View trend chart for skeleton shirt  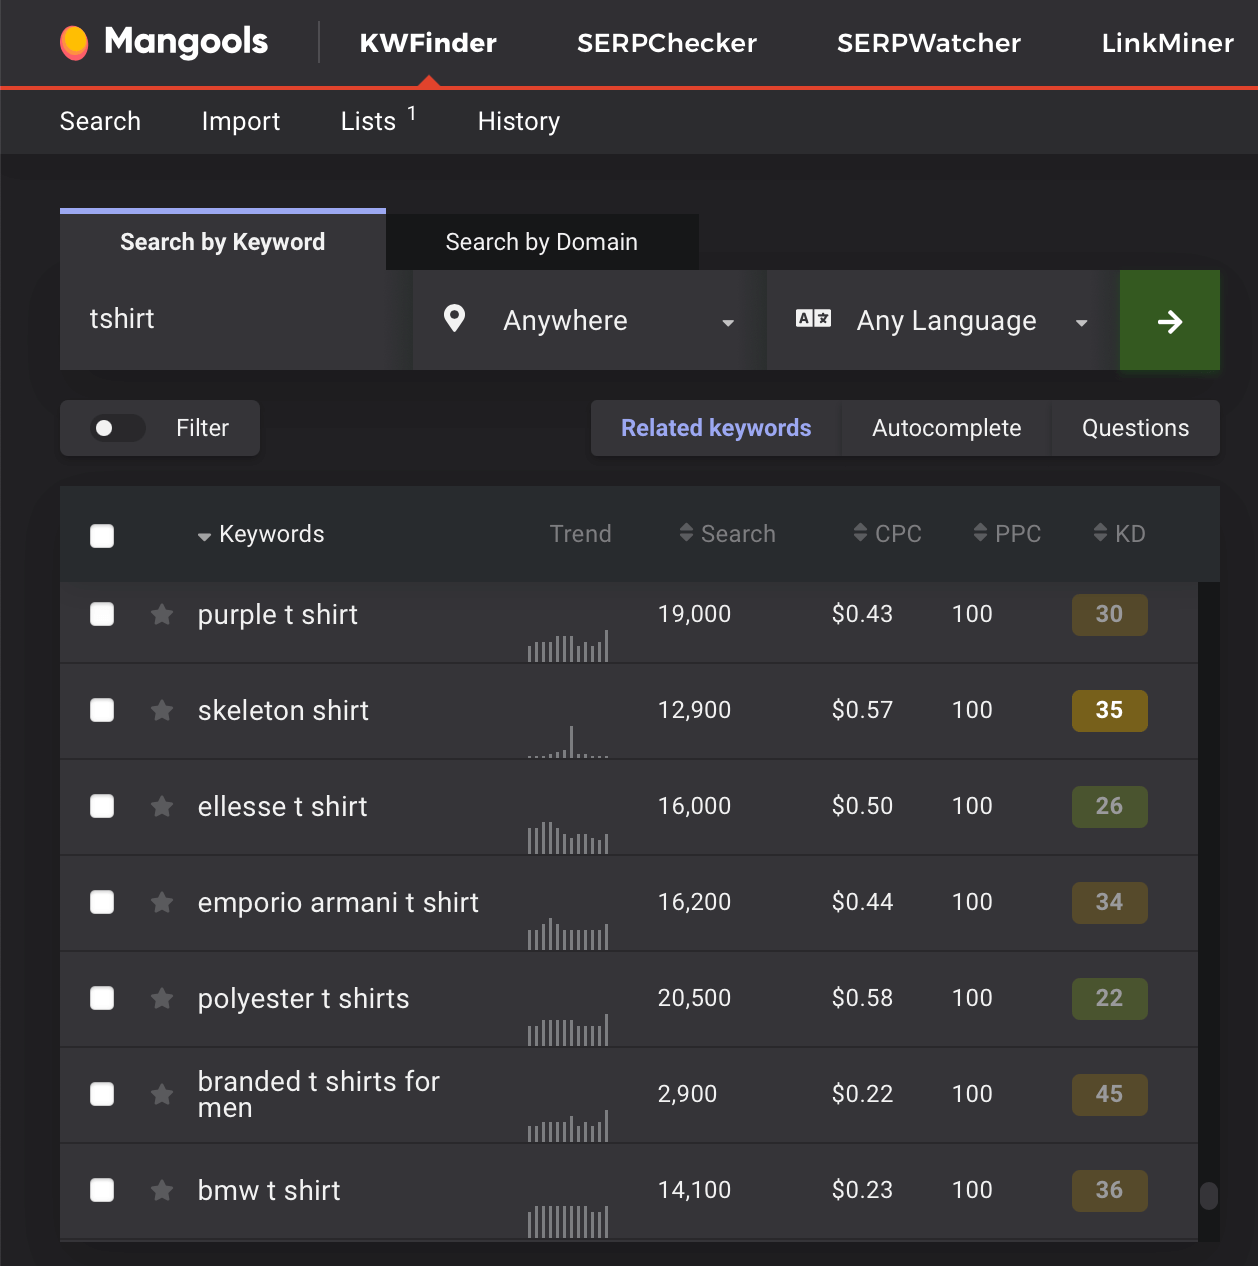pos(568,742)
